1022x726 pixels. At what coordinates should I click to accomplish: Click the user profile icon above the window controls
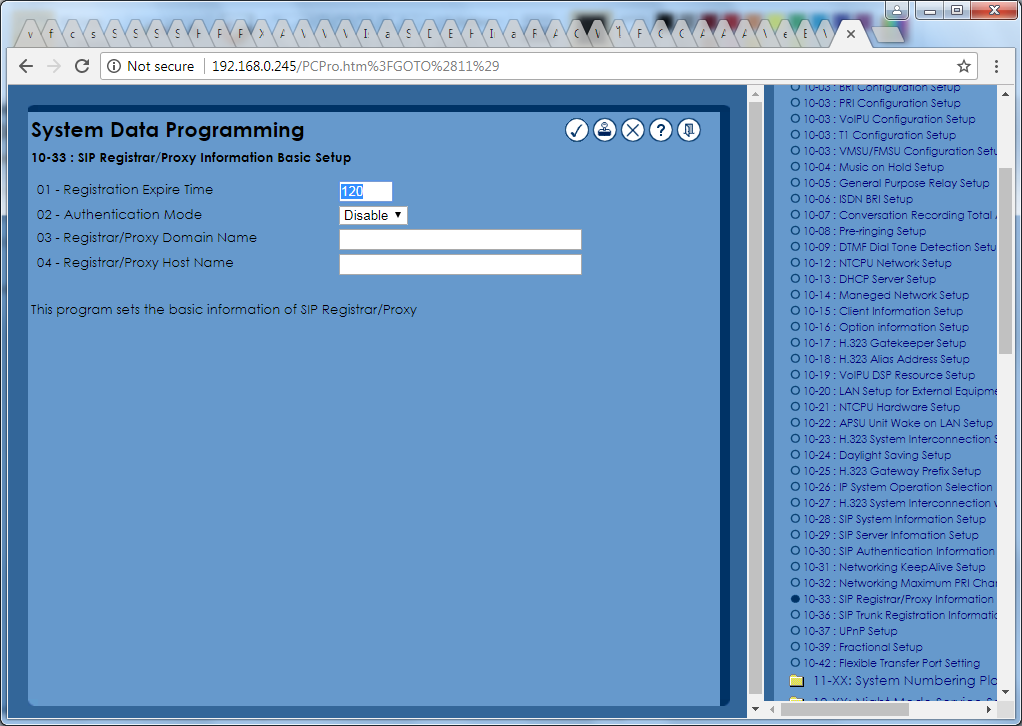point(896,10)
